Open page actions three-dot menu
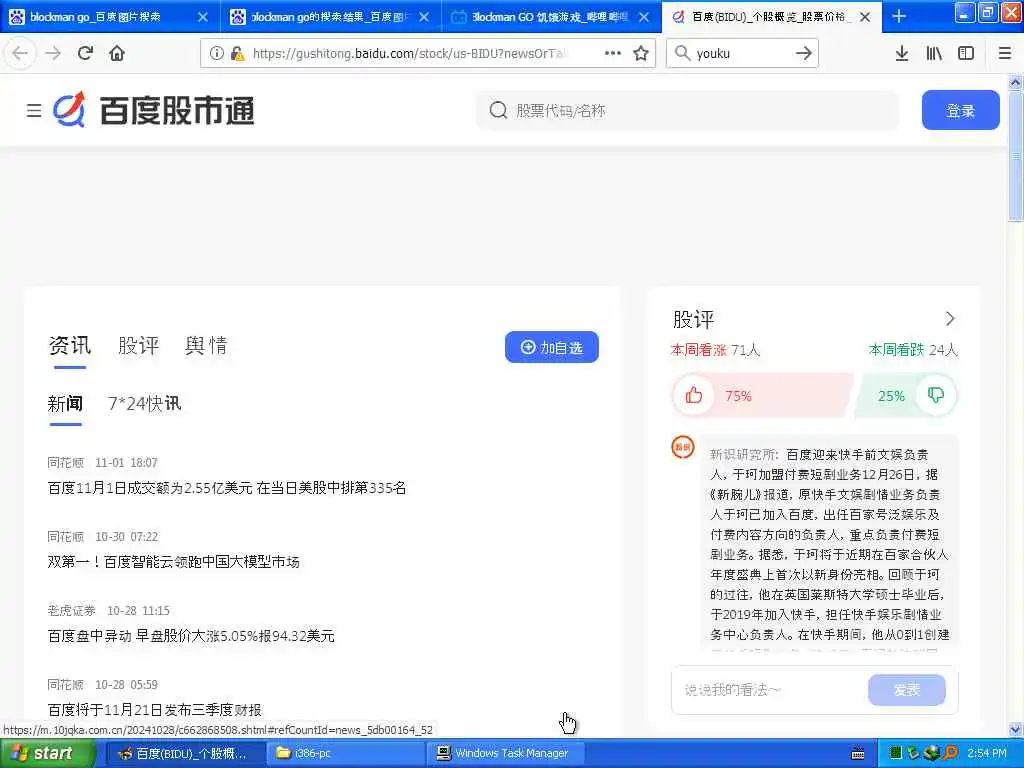This screenshot has width=1024, height=768. pos(613,53)
